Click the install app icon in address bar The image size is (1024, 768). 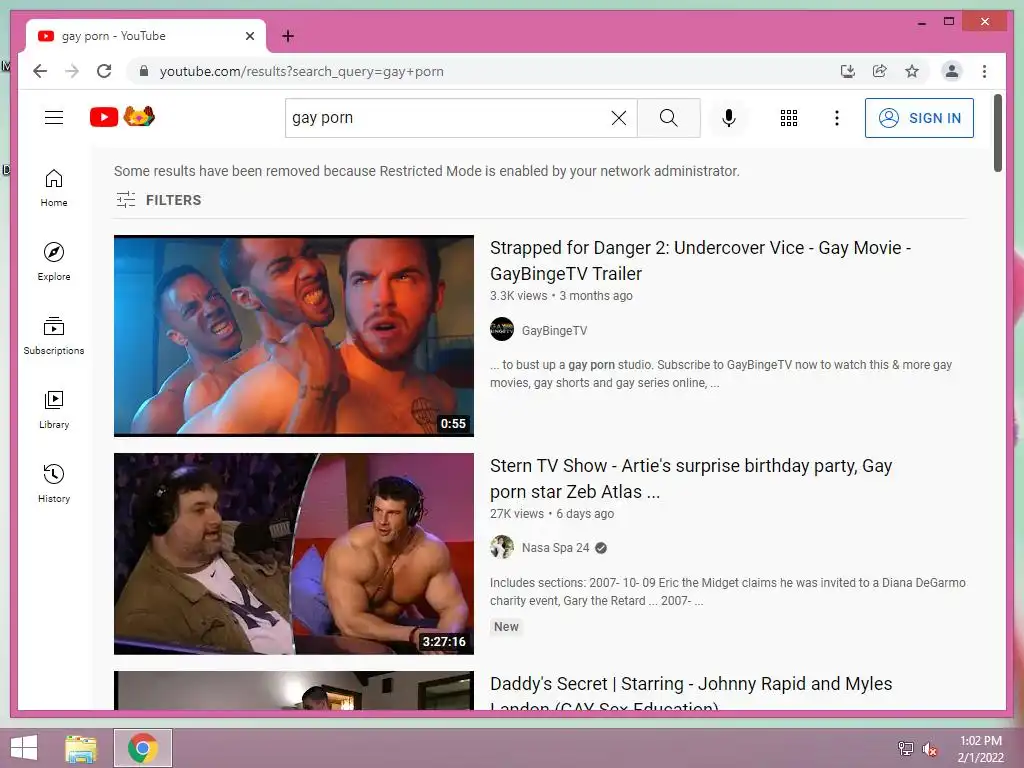[x=848, y=71]
